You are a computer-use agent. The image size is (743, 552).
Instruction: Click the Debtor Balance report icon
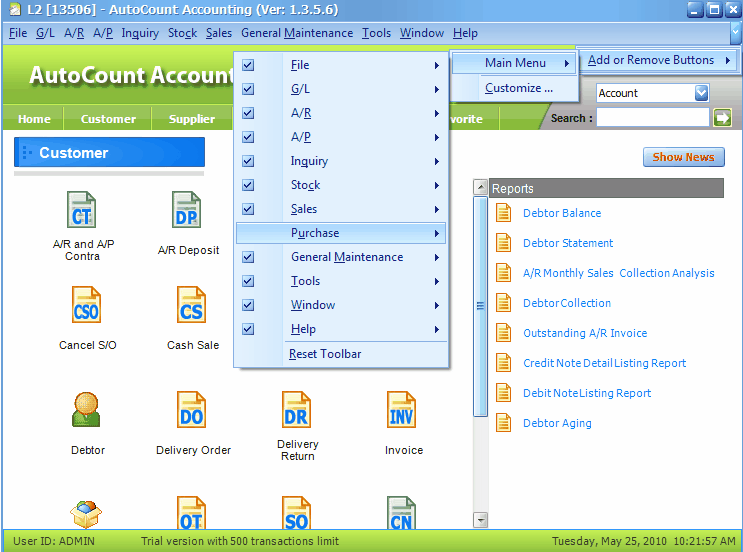click(x=503, y=213)
